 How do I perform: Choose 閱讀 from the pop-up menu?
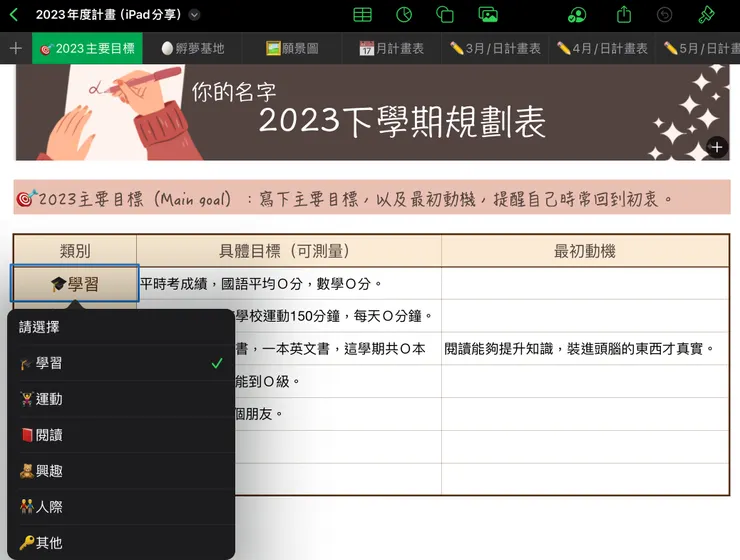pyautogui.click(x=121, y=435)
